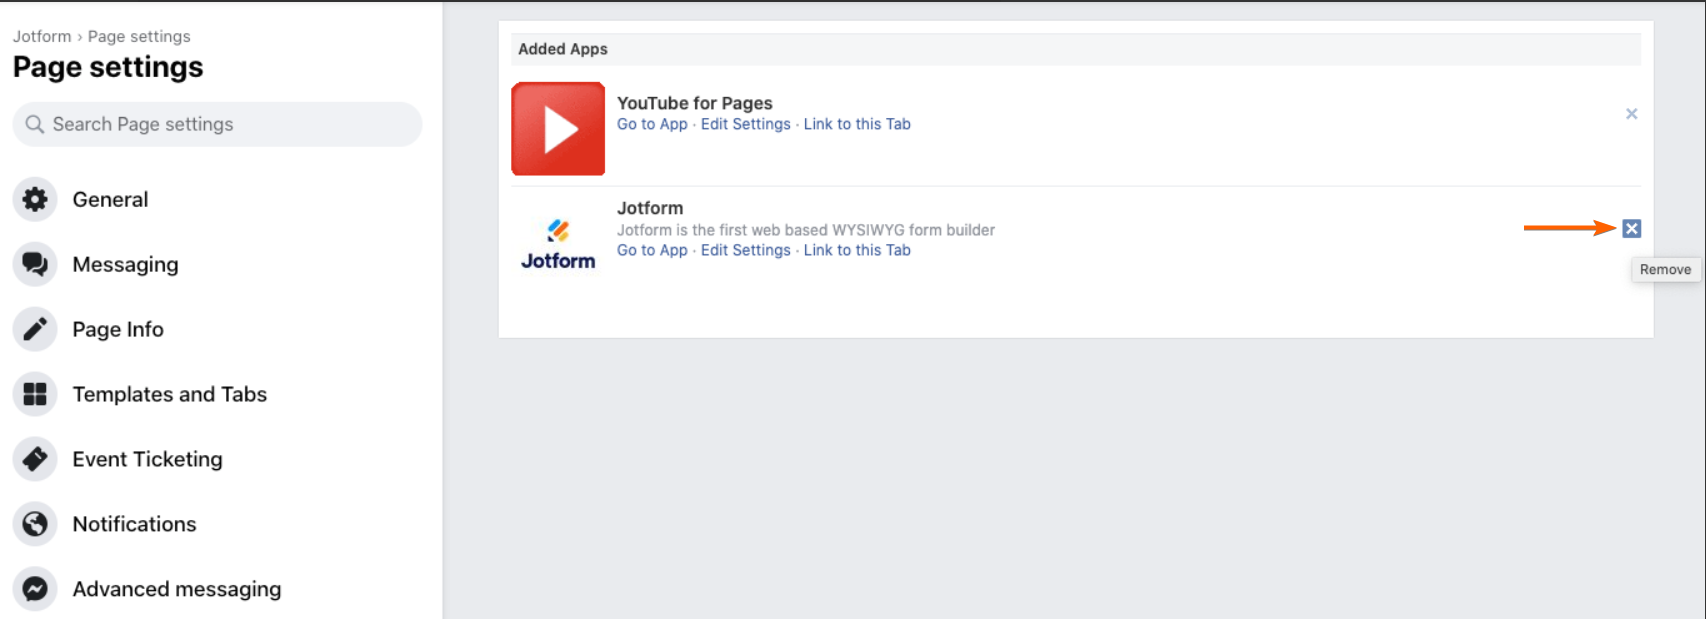Remove the Jotform app with X
This screenshot has width=1706, height=619.
click(x=1631, y=229)
